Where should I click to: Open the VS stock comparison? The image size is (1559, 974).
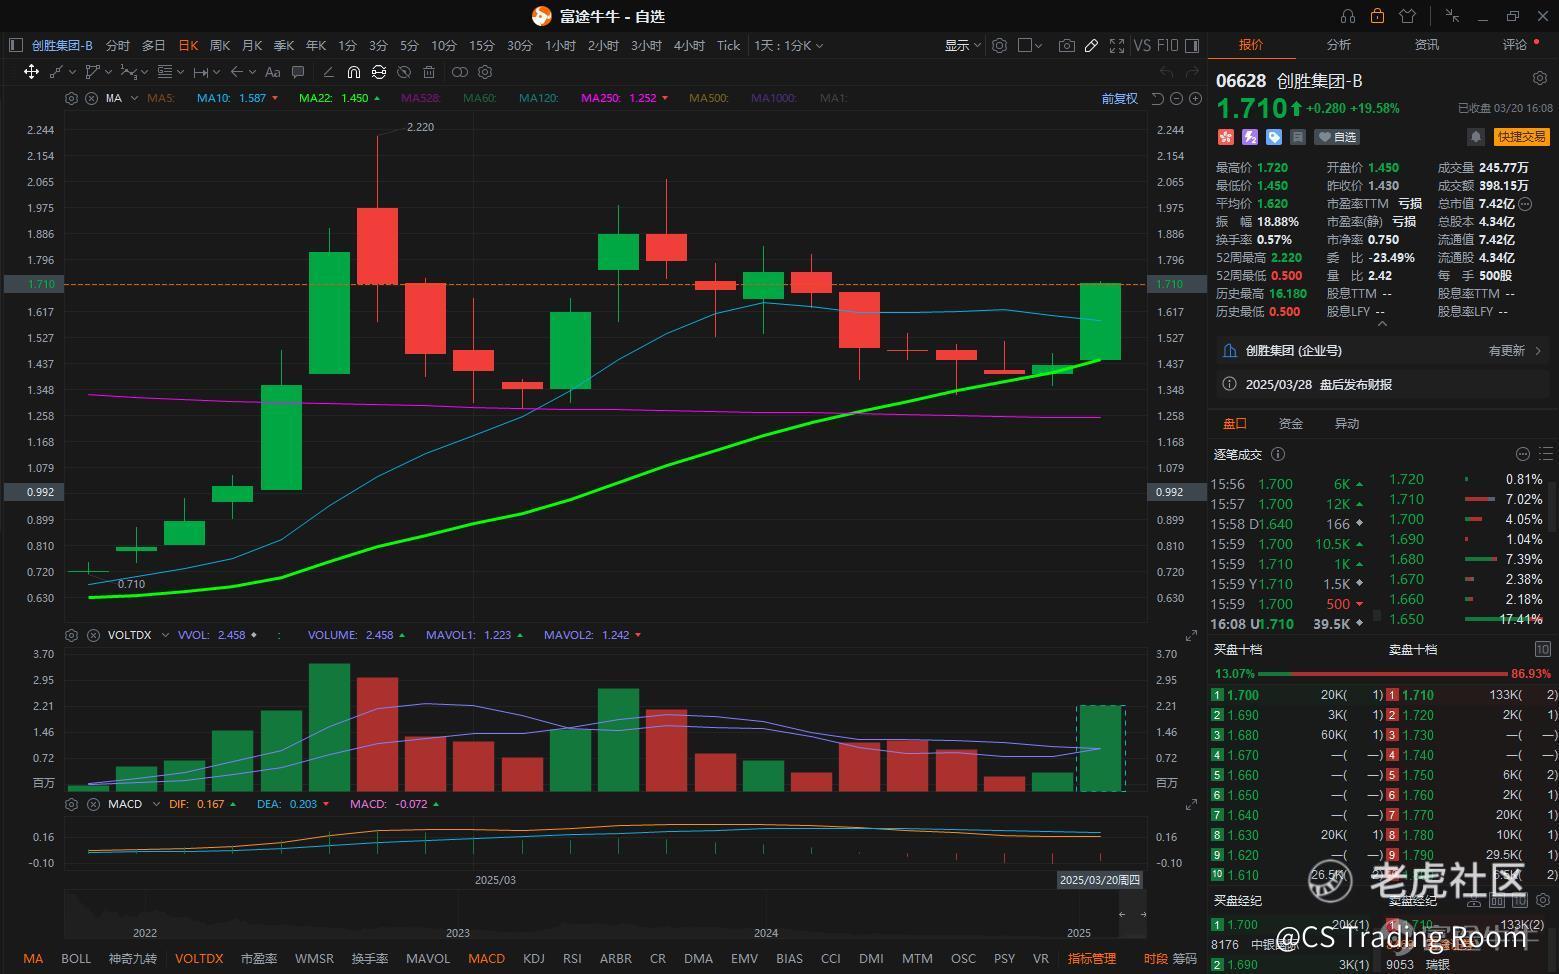click(1142, 45)
